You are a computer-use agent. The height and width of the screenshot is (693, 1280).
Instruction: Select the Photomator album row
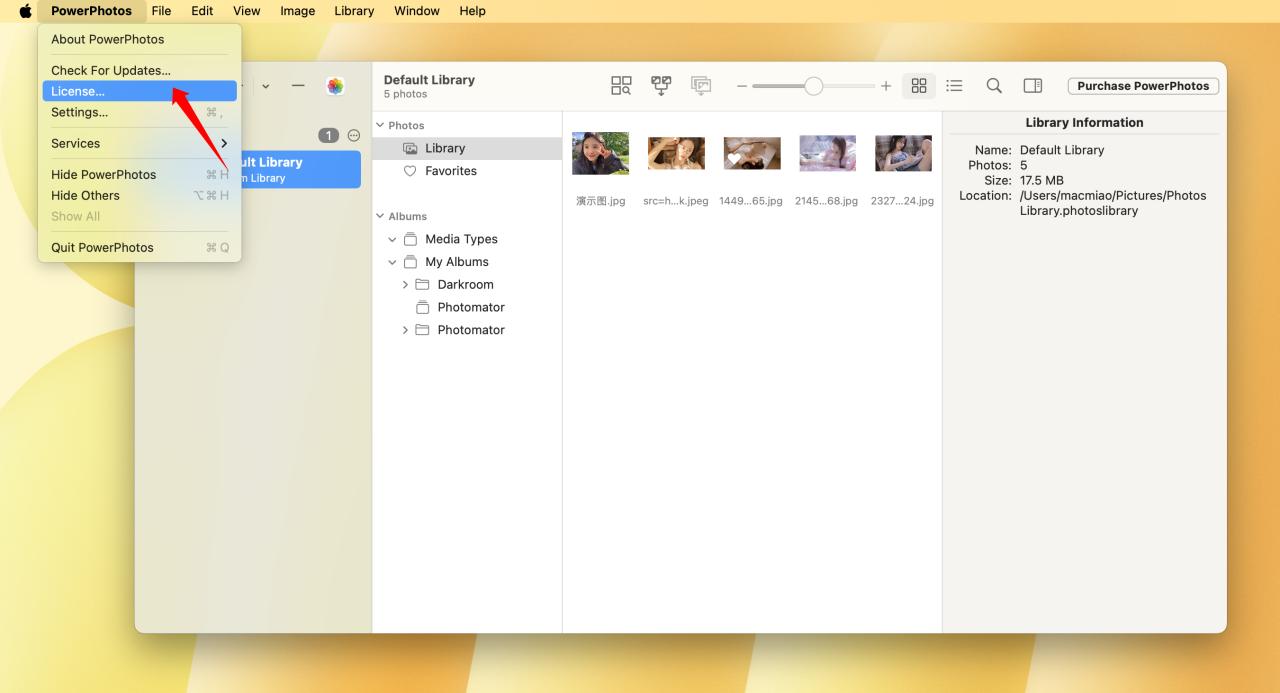pos(467,307)
